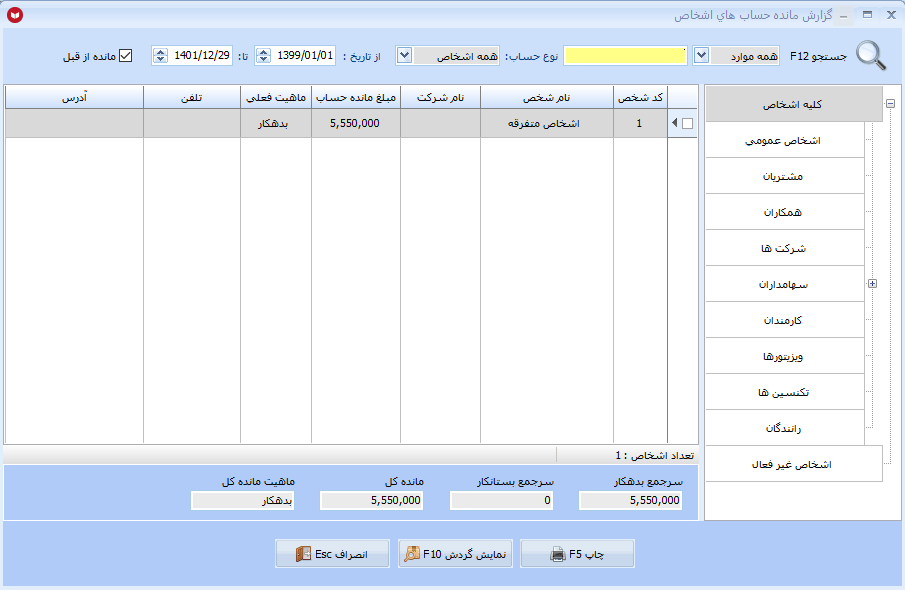This screenshot has width=905, height=590.
Task: Click the نمایش گردش F10 button
Action: point(455,554)
